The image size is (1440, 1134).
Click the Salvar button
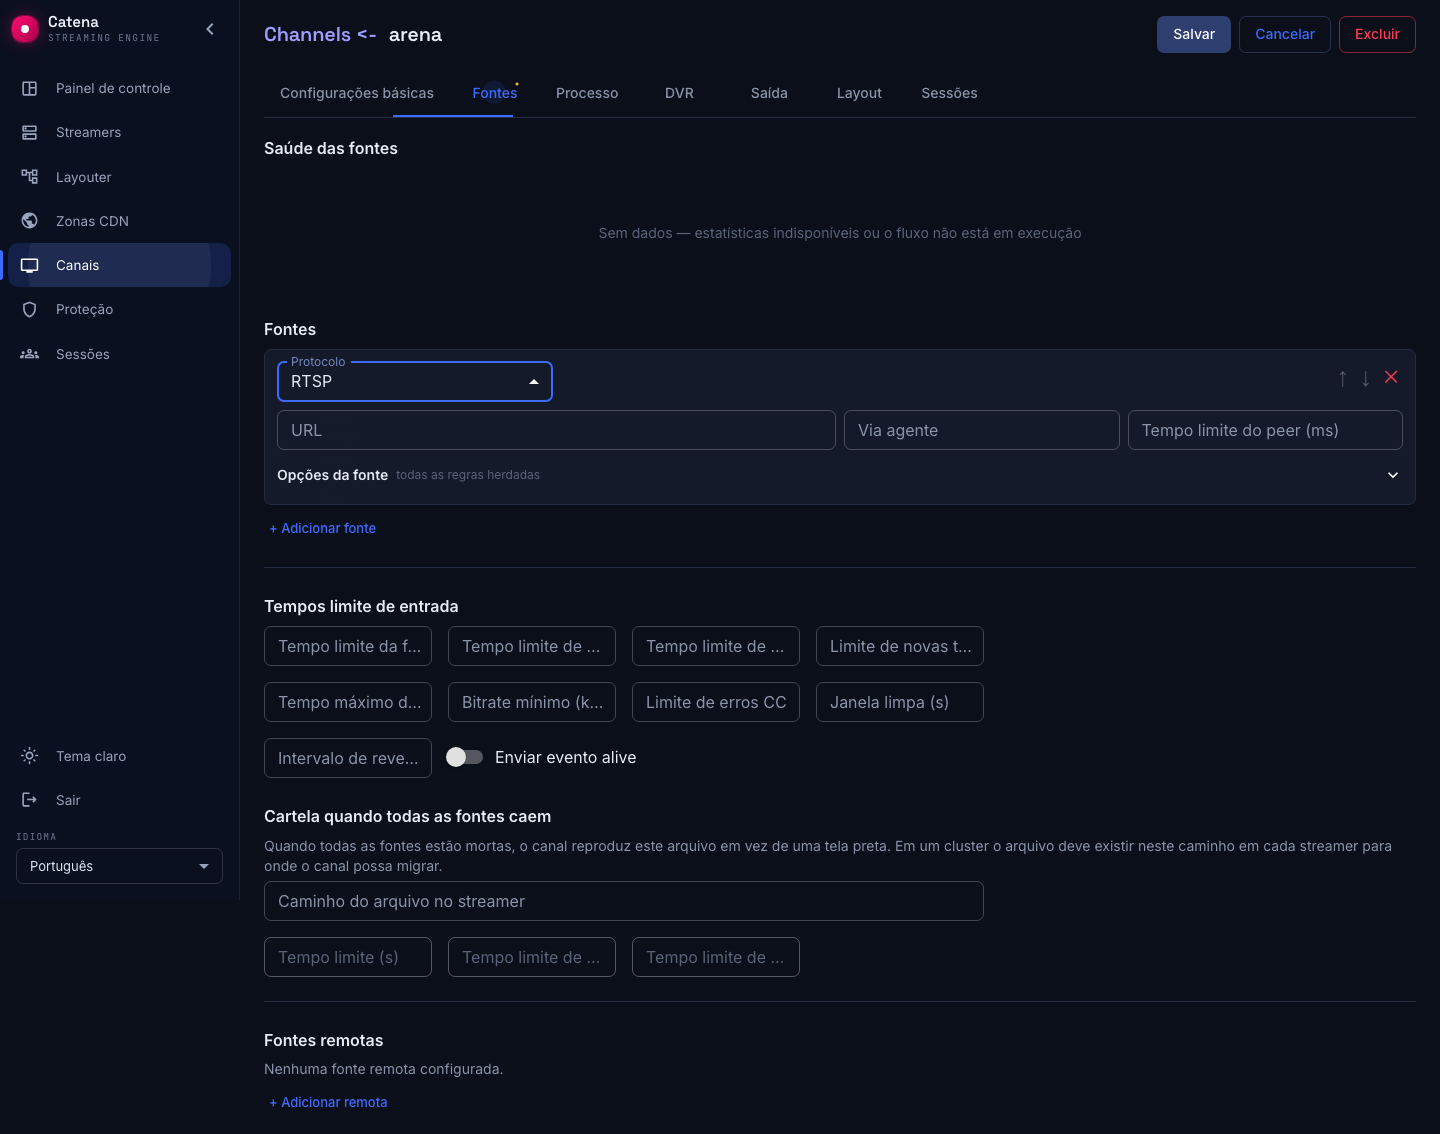(1194, 34)
